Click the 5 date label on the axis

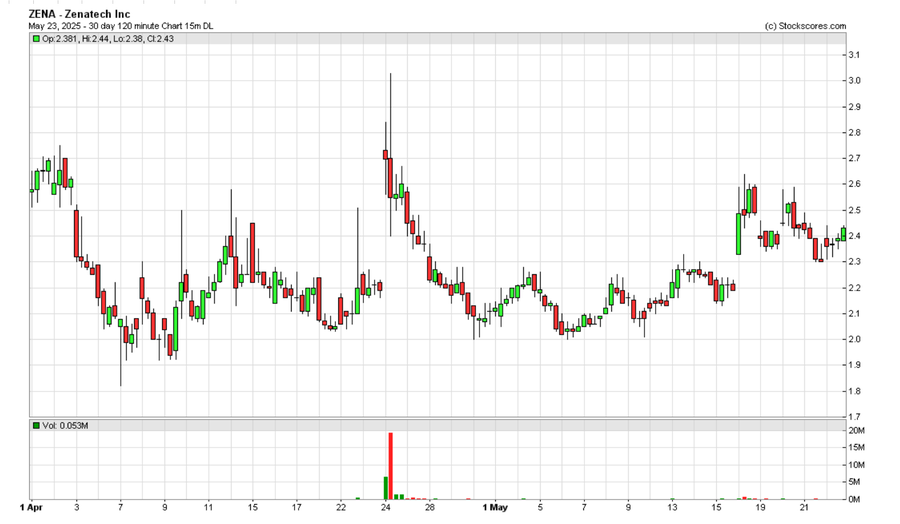(x=540, y=507)
